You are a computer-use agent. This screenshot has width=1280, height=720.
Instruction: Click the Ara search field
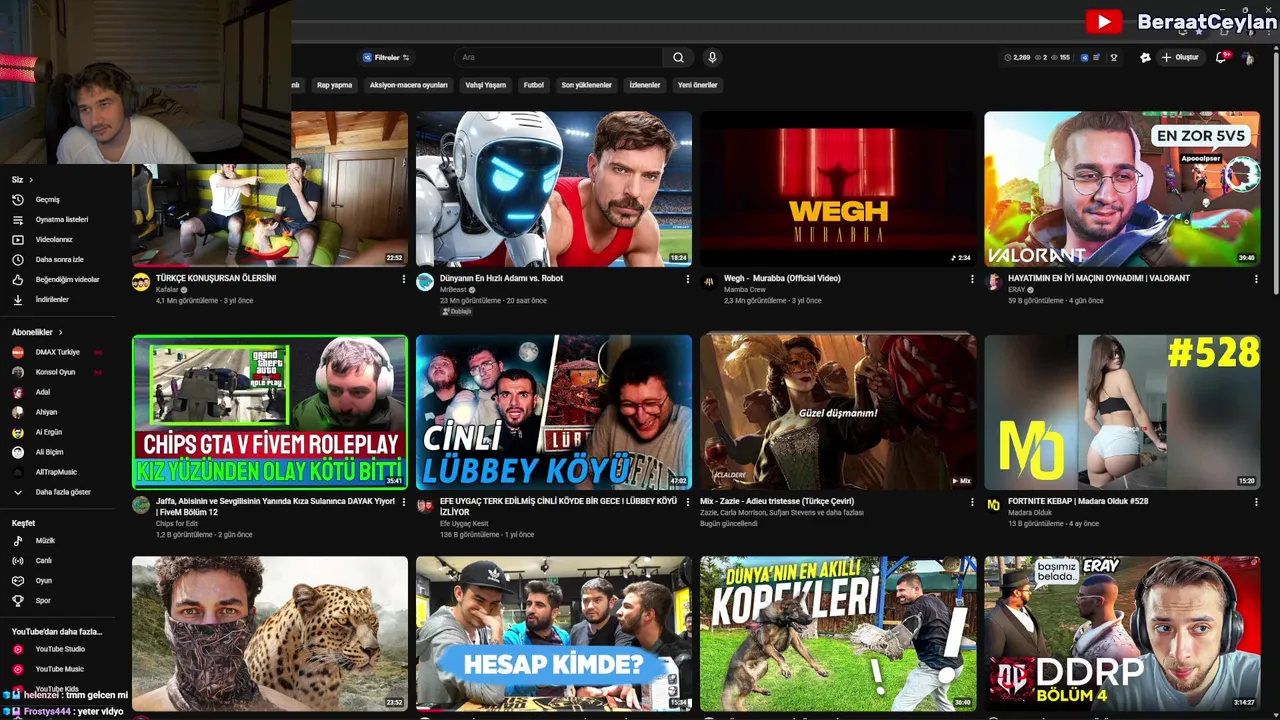(558, 58)
